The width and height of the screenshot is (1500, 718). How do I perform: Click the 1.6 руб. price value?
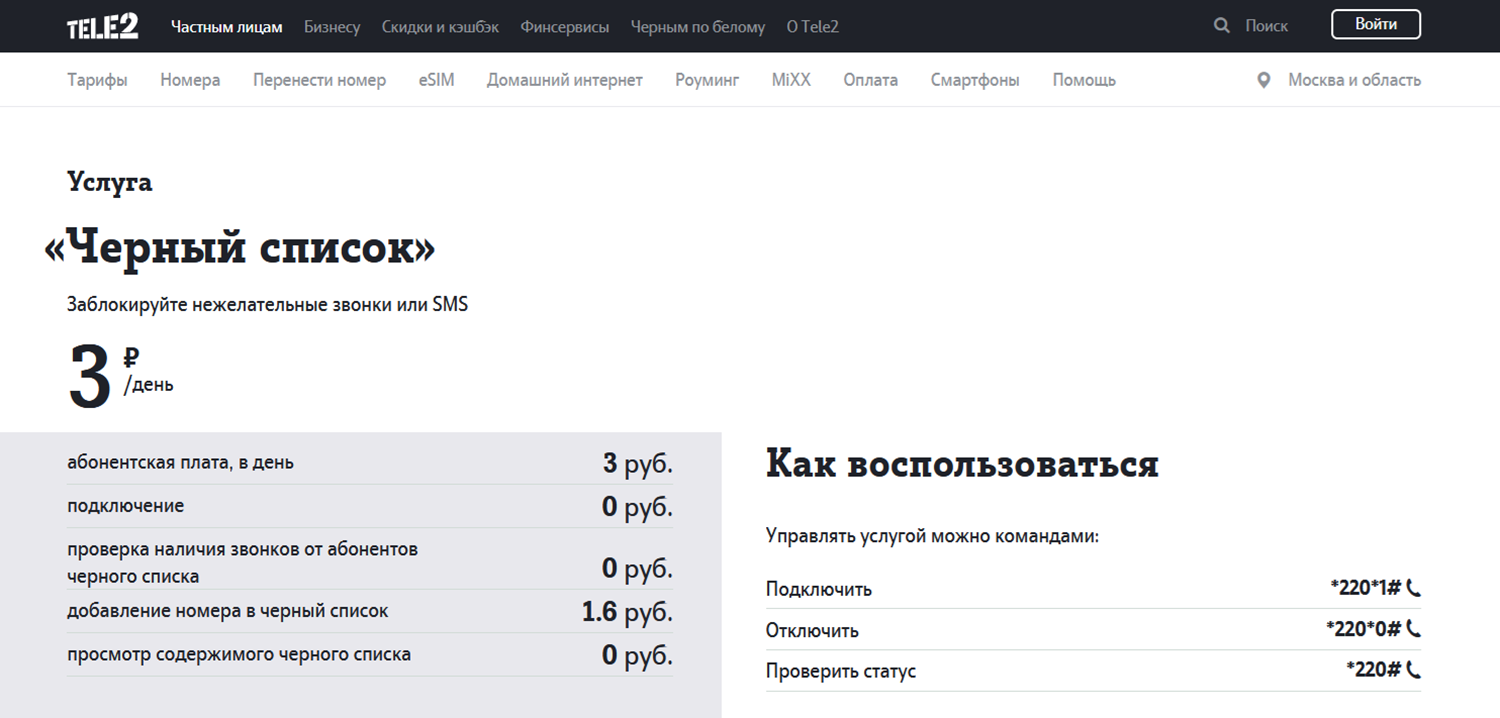pos(627,611)
